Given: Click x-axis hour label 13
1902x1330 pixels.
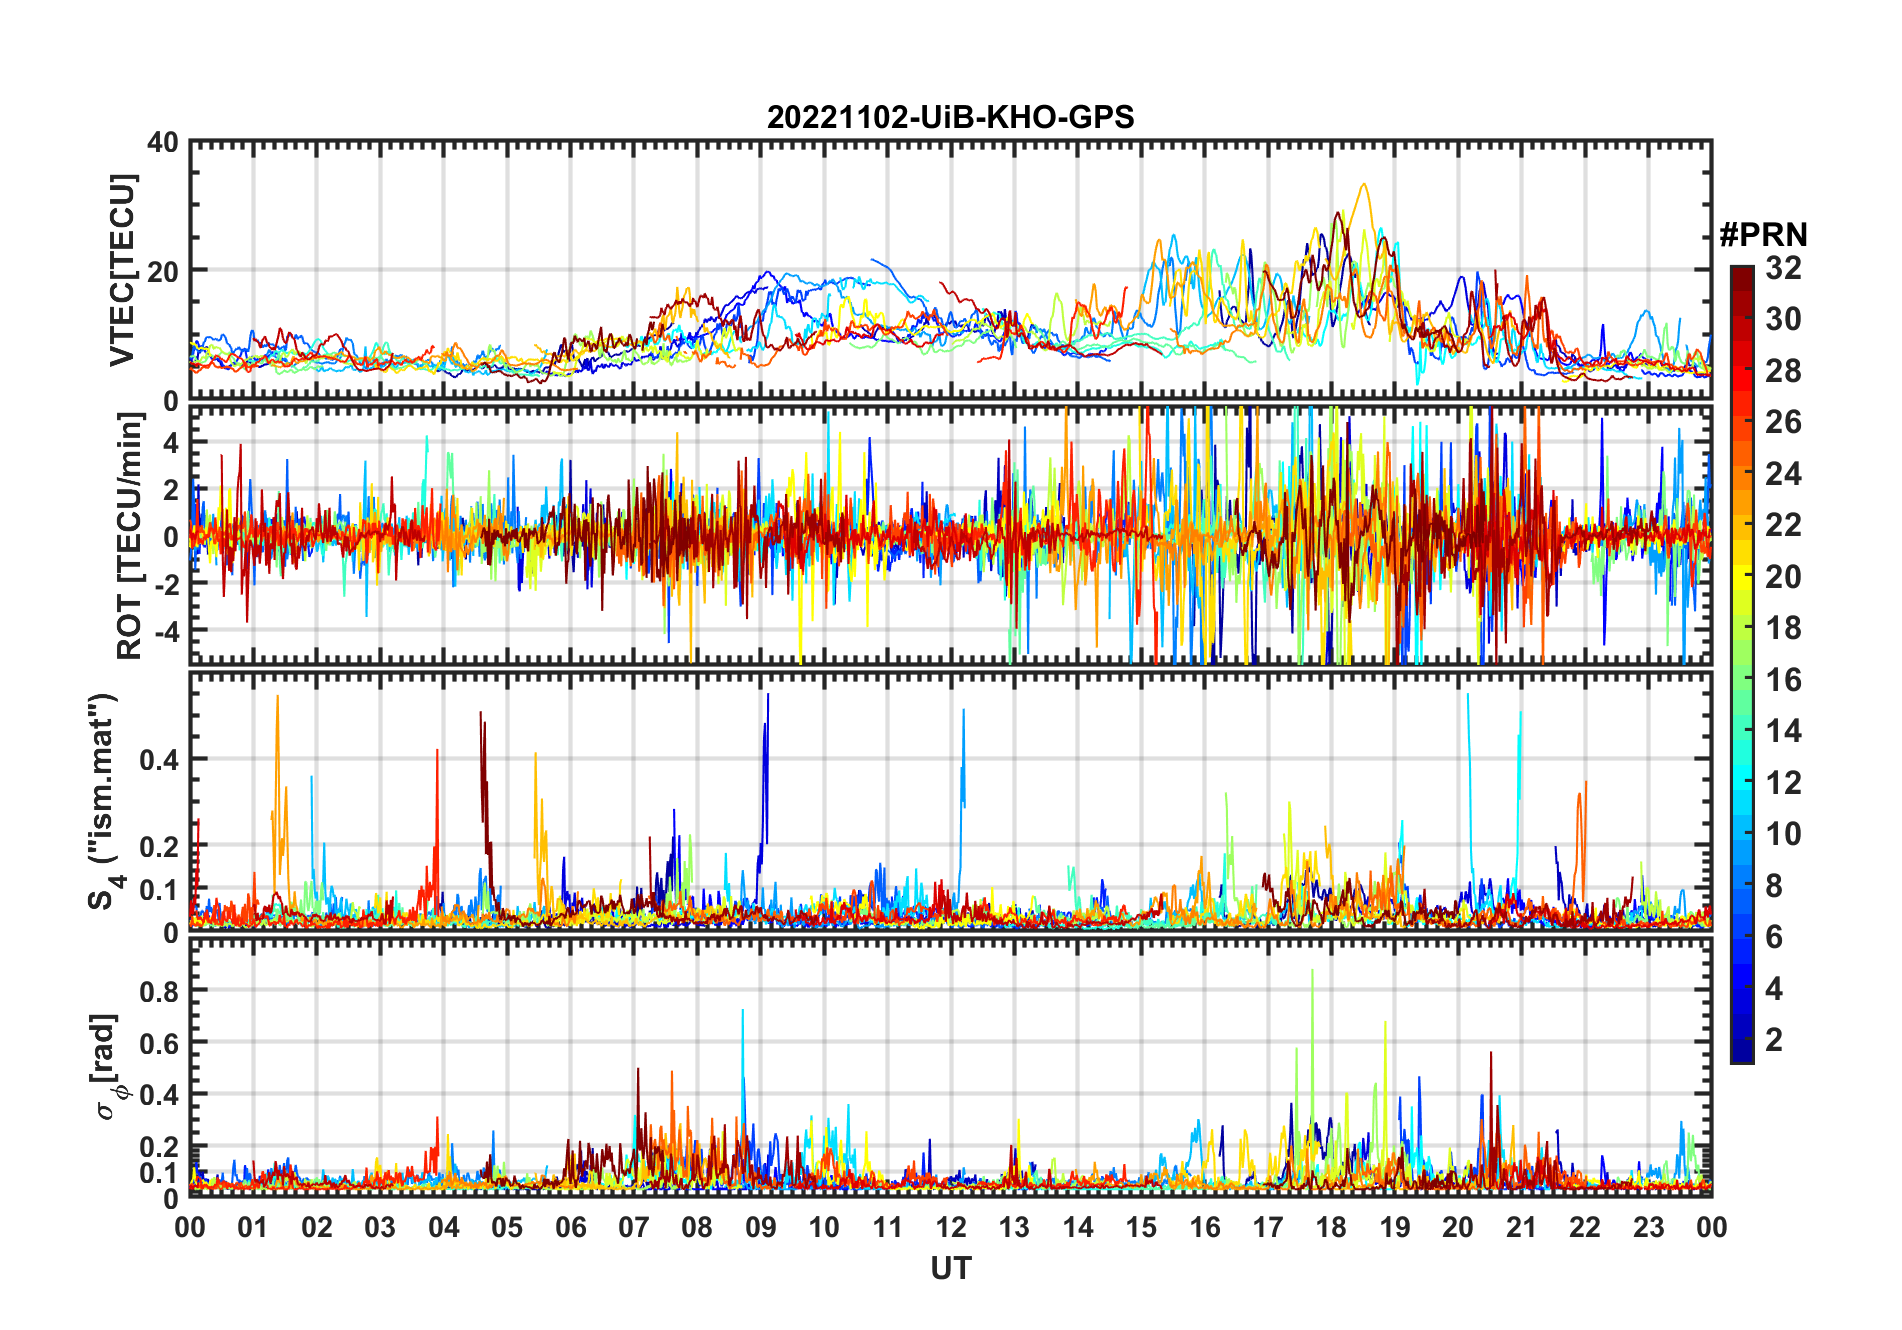Looking at the screenshot, I should point(1014,1227).
